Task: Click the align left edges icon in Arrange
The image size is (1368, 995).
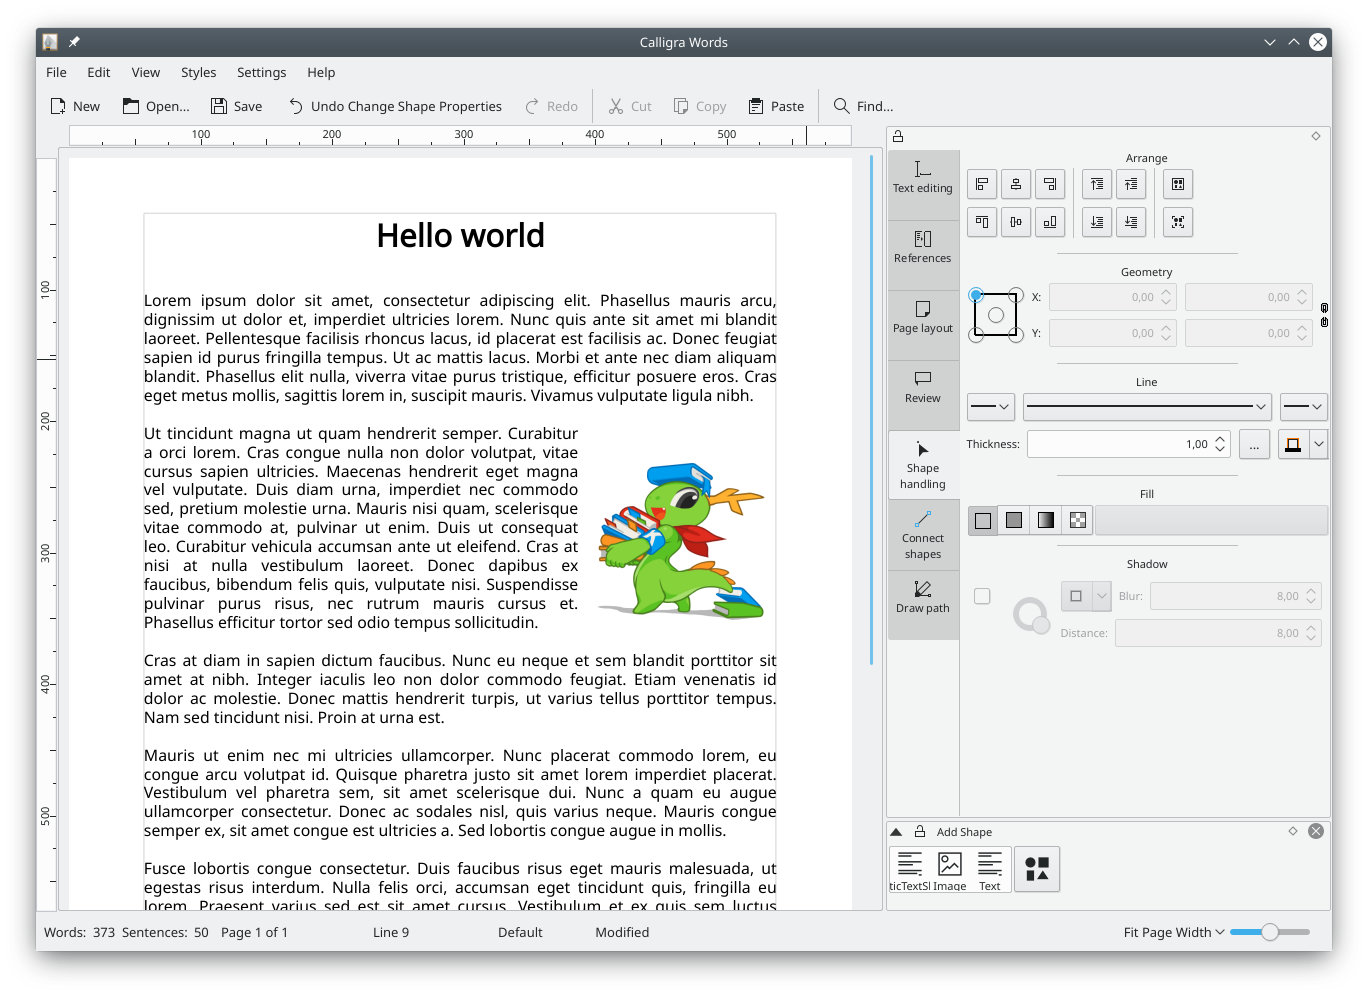Action: click(981, 184)
